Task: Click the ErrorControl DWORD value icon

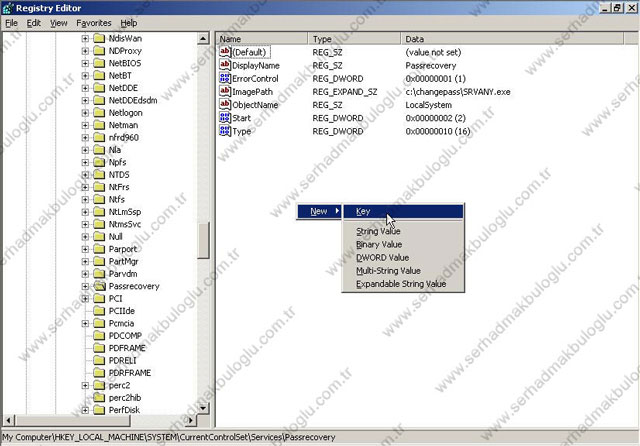Action: pos(225,78)
